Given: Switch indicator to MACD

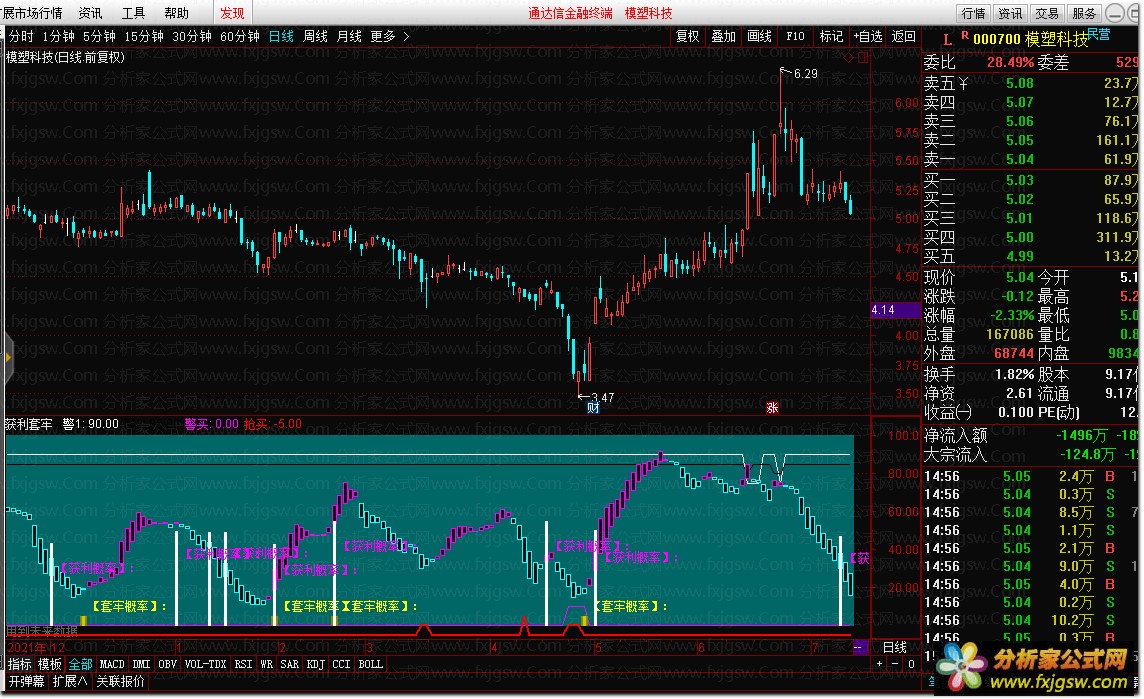Looking at the screenshot, I should pyautogui.click(x=112, y=664).
